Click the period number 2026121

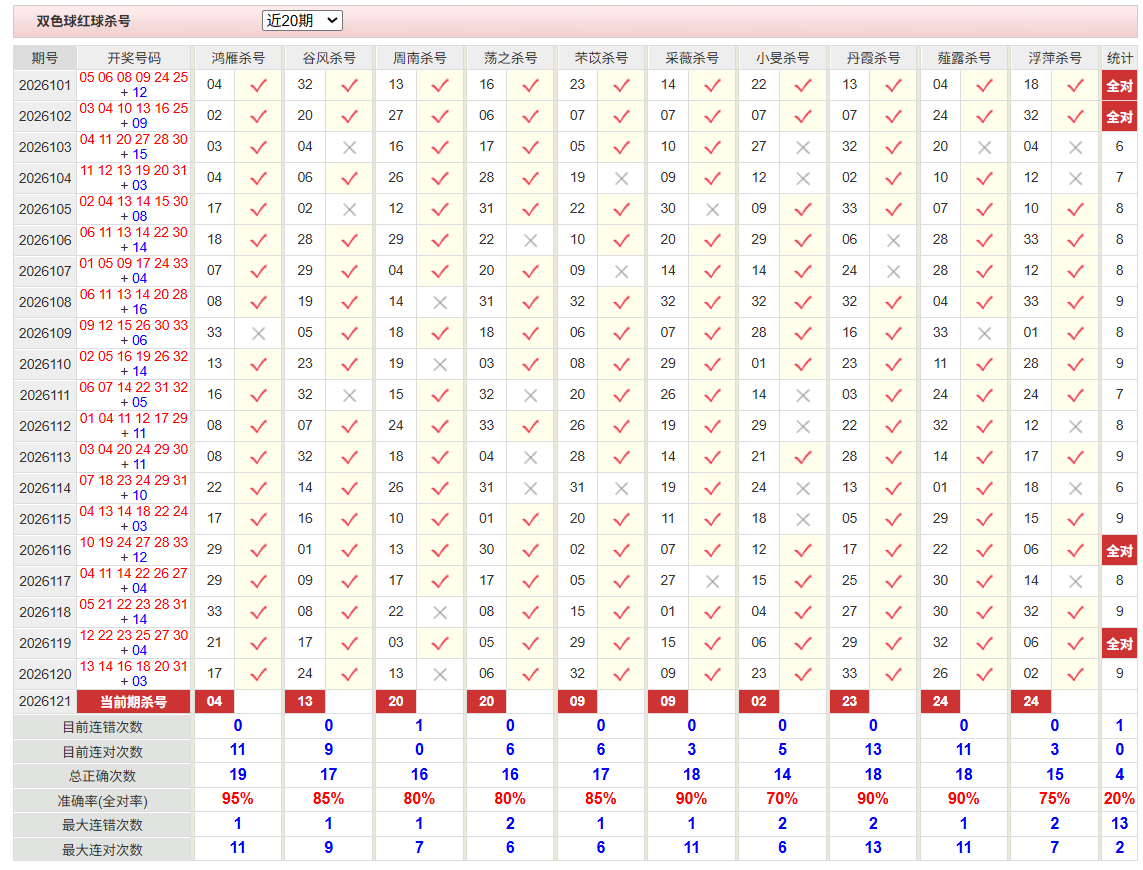click(x=44, y=702)
